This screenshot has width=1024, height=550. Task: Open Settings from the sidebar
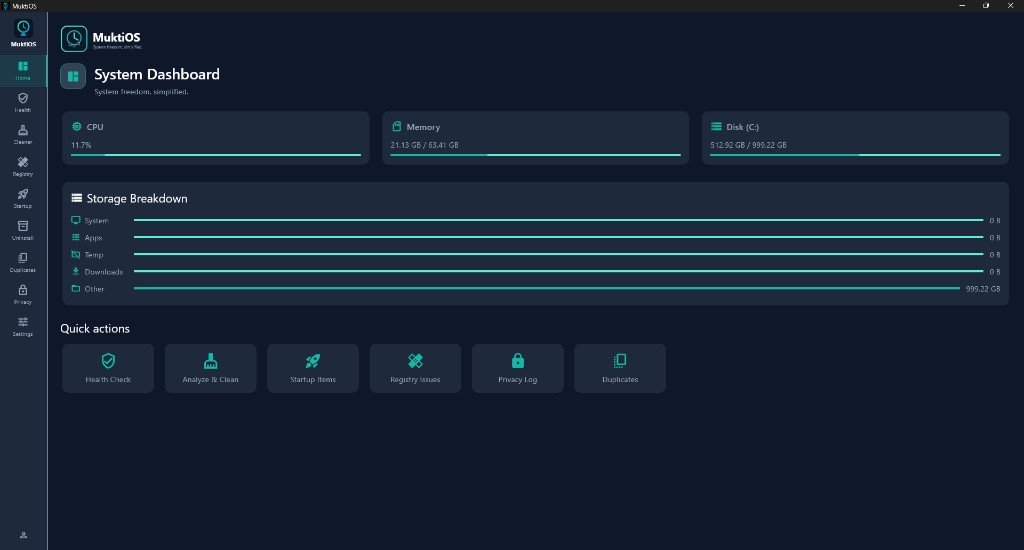click(x=23, y=327)
